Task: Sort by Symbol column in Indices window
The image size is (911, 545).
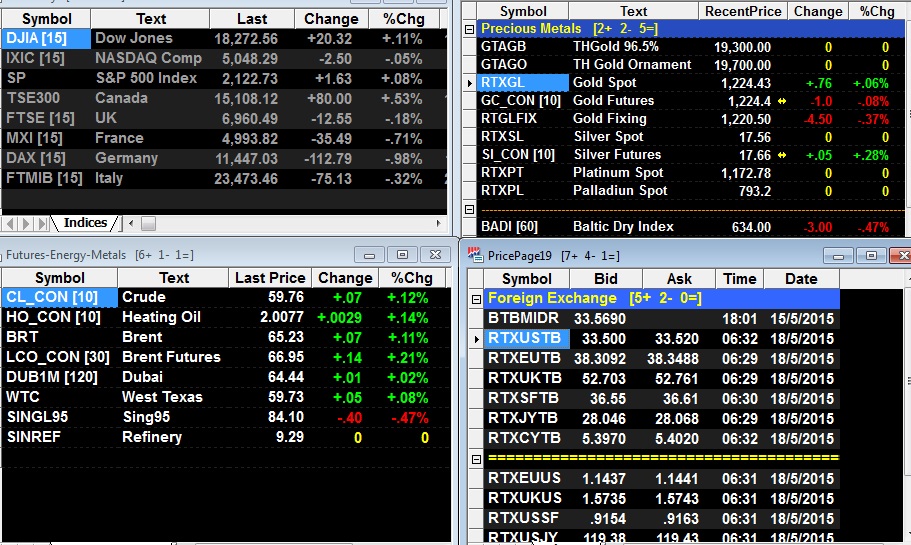Action: click(x=46, y=19)
